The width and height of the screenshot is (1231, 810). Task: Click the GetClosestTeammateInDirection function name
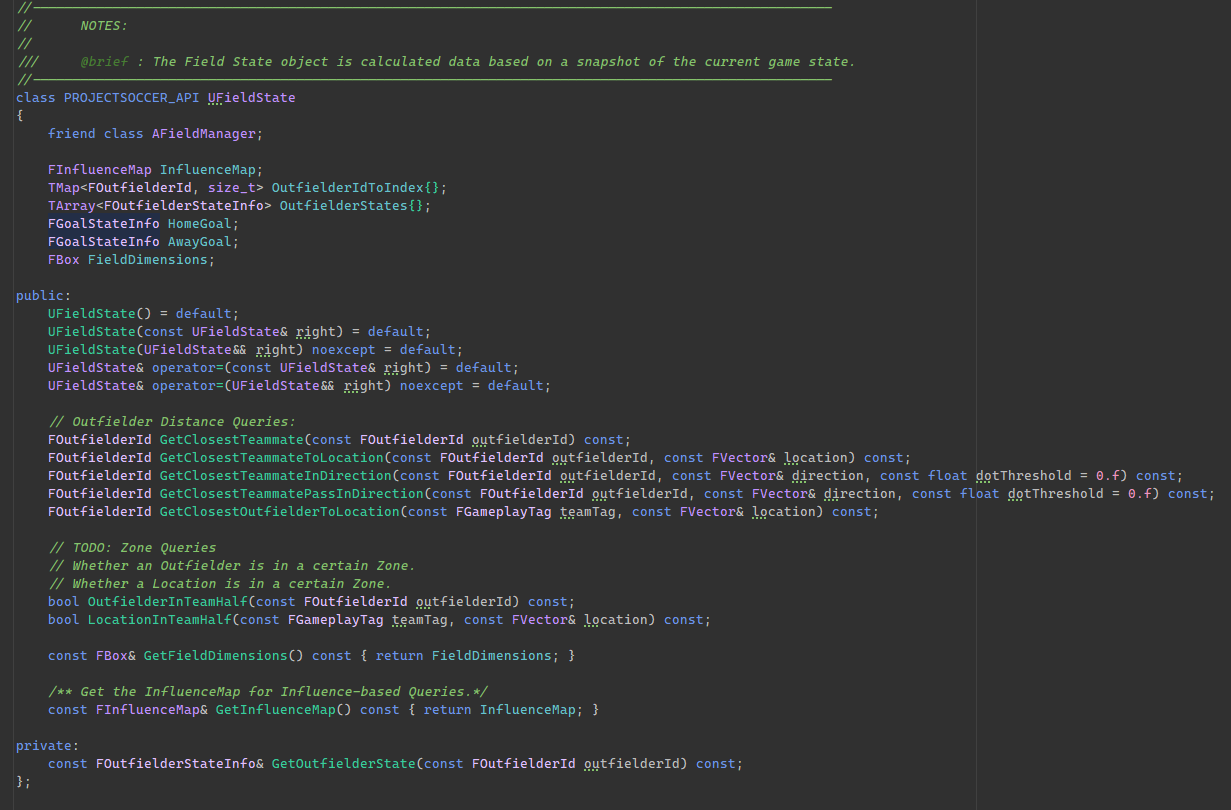pos(275,476)
